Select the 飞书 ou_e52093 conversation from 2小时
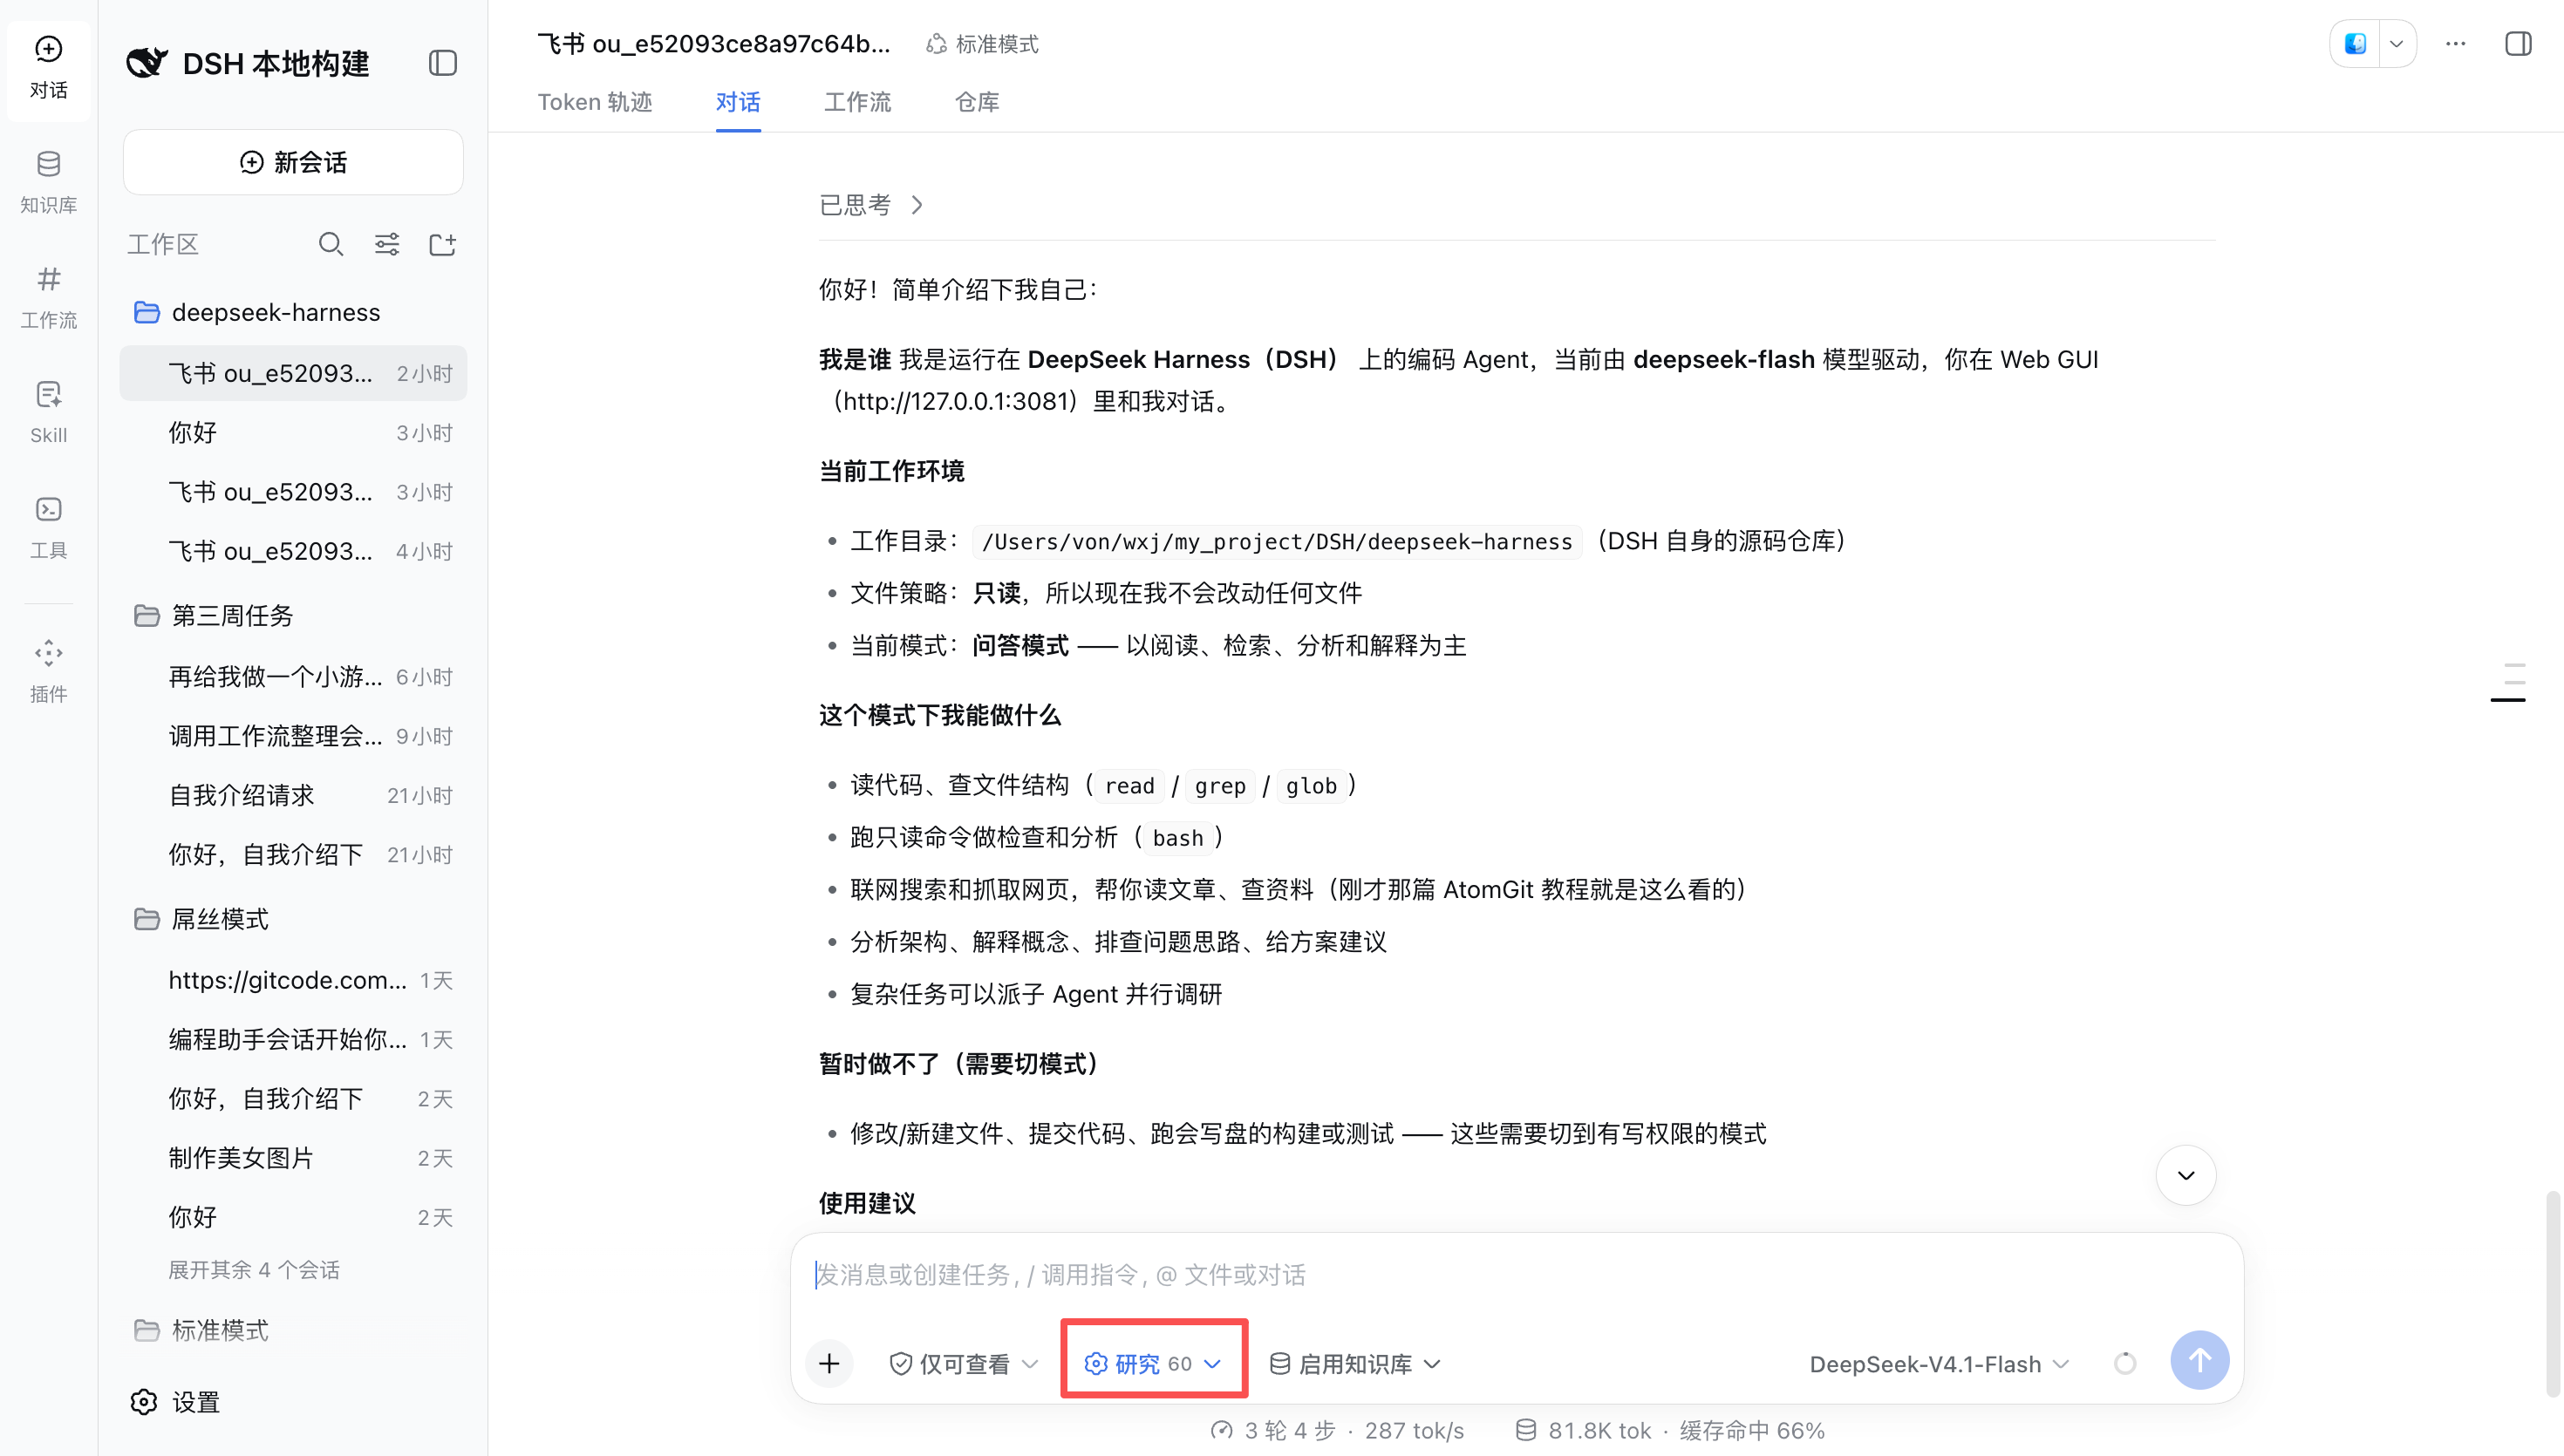2564x1456 pixels. (x=293, y=373)
